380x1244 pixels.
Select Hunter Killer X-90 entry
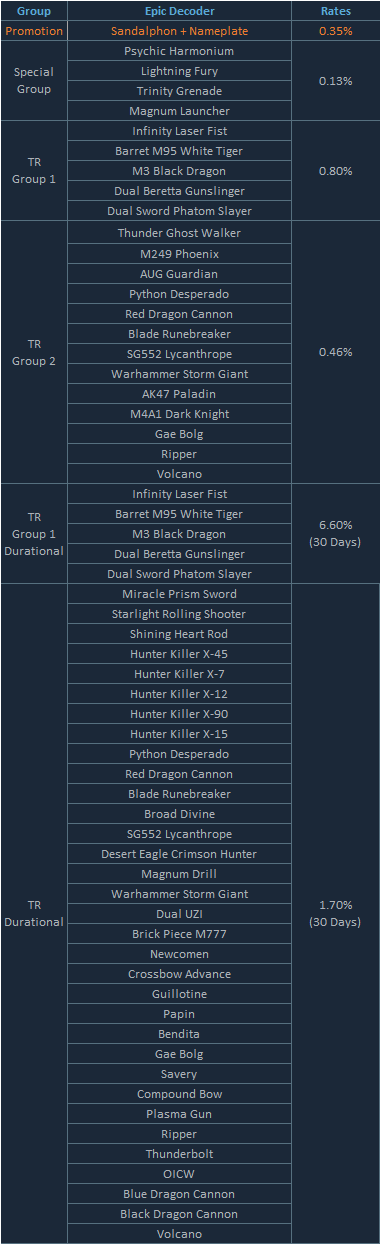(x=179, y=714)
